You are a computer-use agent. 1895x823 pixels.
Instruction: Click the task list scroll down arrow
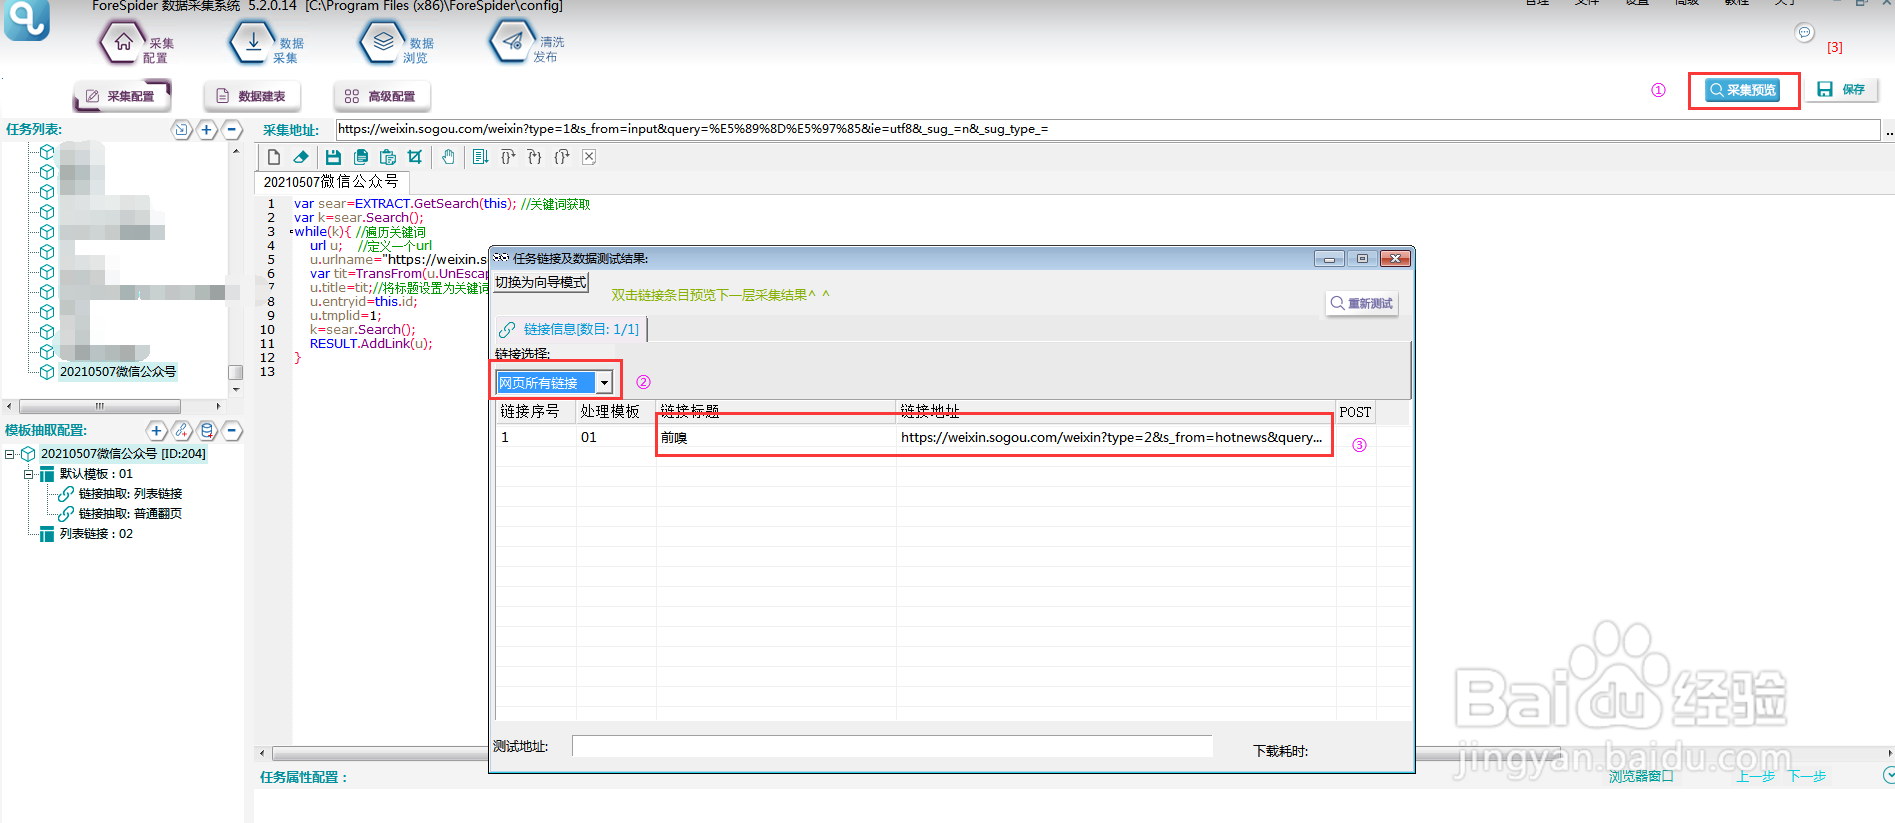pos(236,389)
